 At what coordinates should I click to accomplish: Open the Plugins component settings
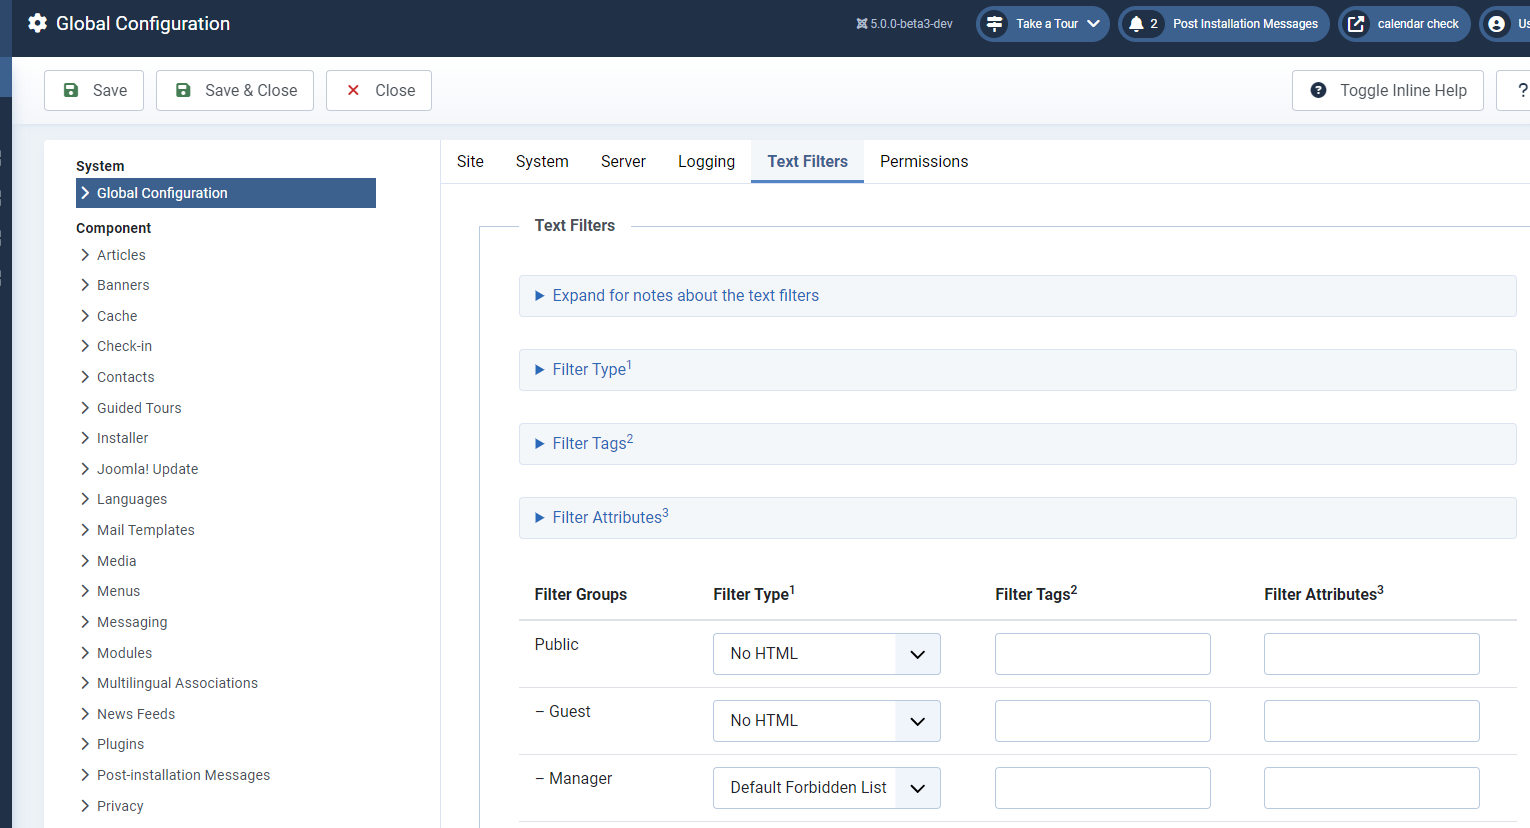click(x=120, y=744)
